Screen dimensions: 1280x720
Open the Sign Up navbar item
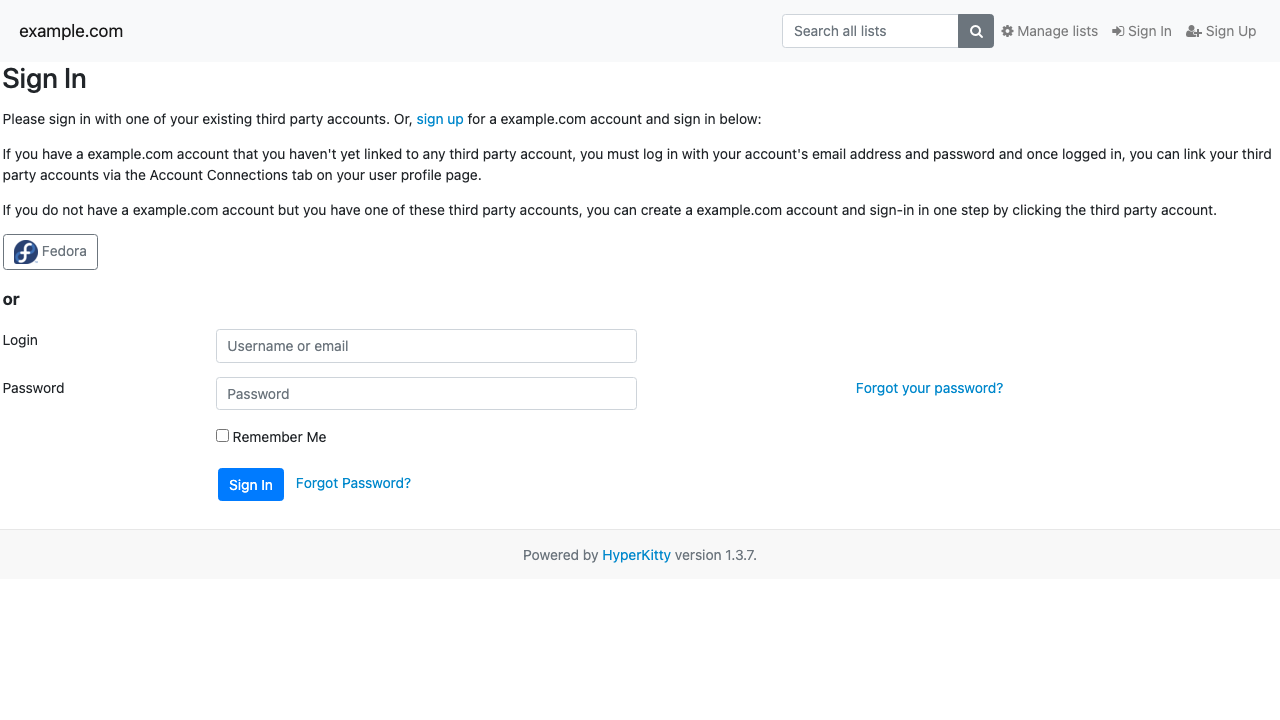[x=1221, y=31]
